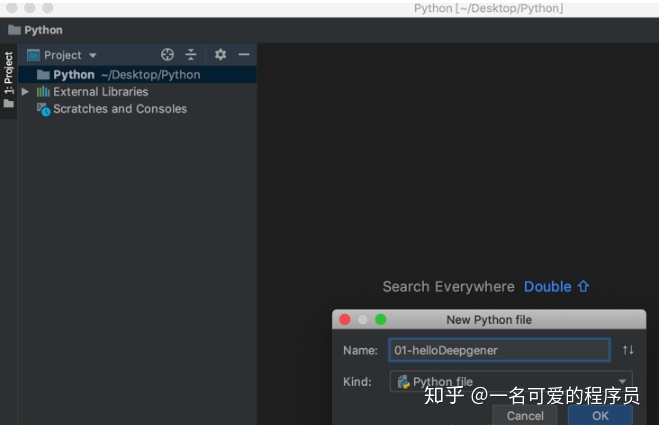This screenshot has width=659, height=425.
Task: Open Project panel settings gear
Action: tap(220, 55)
